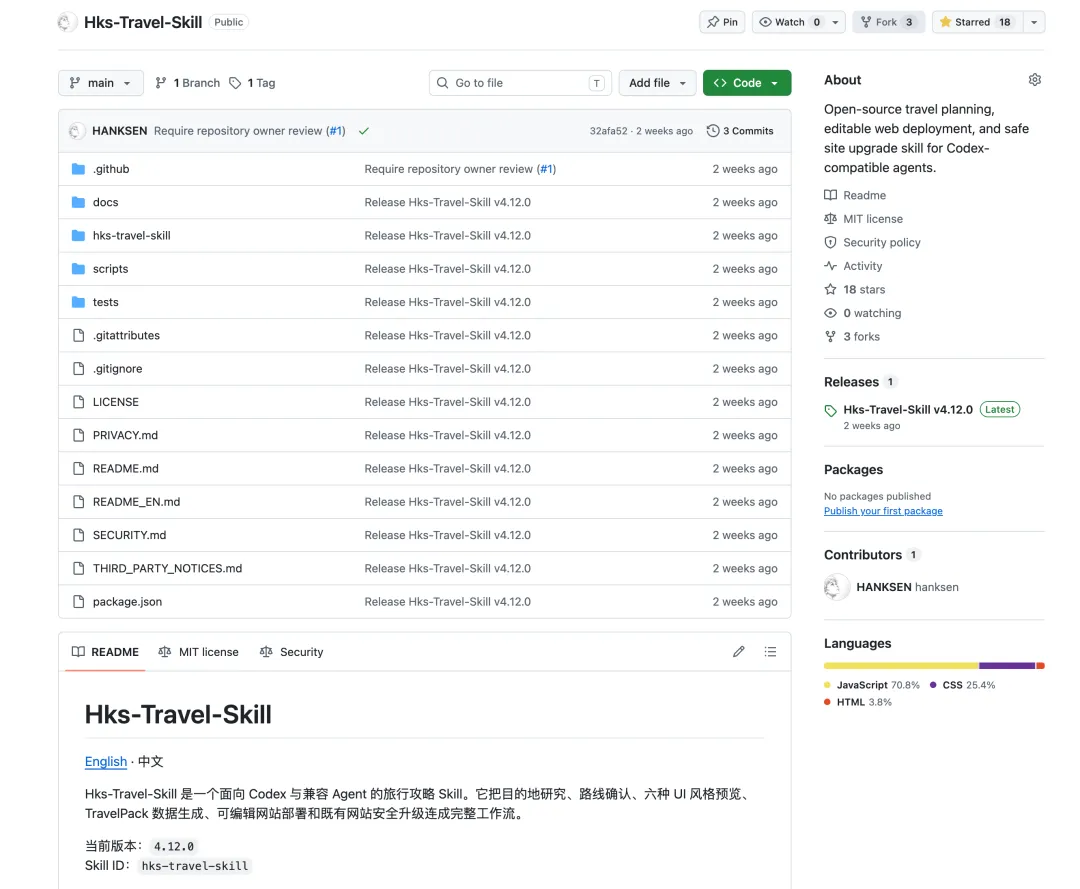Click the HANKSEN avatar in commit header
The width and height of the screenshot is (1080, 889).
[76, 131]
